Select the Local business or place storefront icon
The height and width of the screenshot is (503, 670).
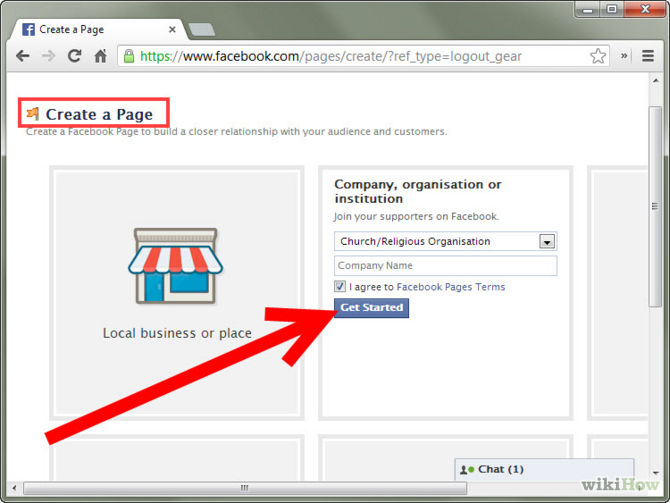(175, 266)
